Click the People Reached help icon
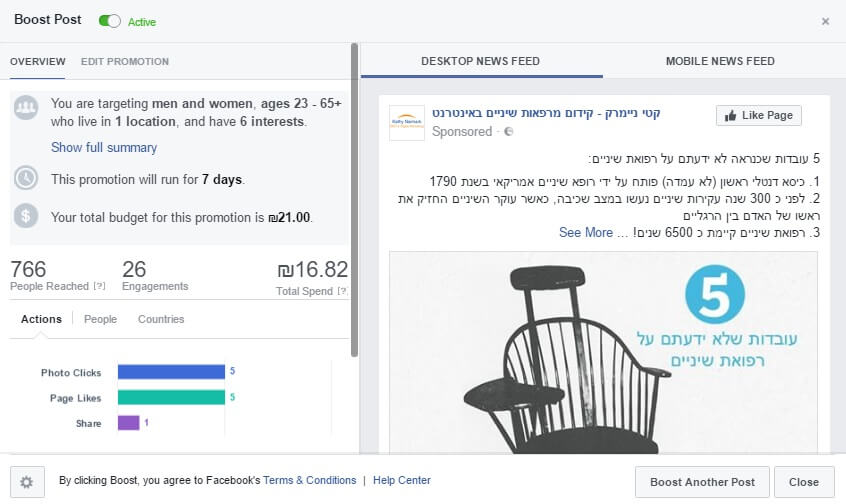 (99, 286)
